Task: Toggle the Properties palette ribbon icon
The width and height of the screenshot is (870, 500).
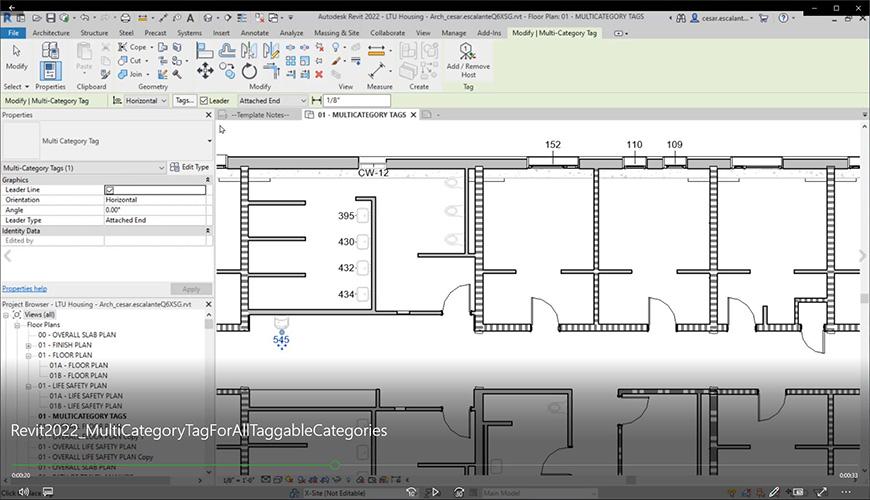Action: pos(50,71)
